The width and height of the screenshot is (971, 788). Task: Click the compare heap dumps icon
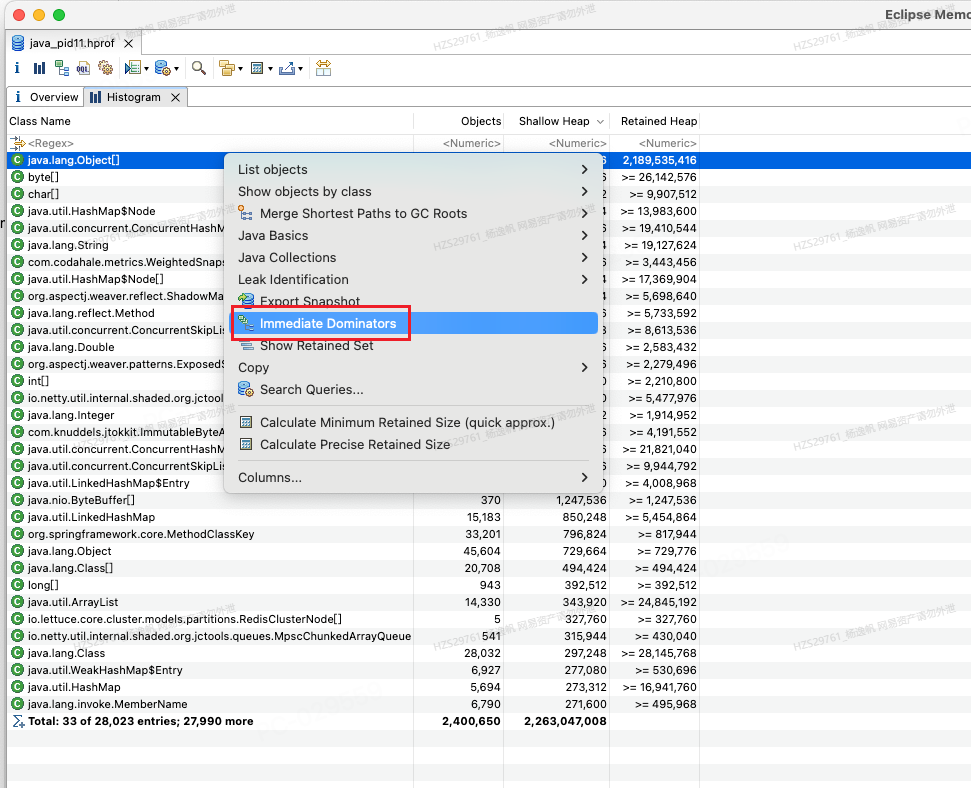[x=323, y=68]
